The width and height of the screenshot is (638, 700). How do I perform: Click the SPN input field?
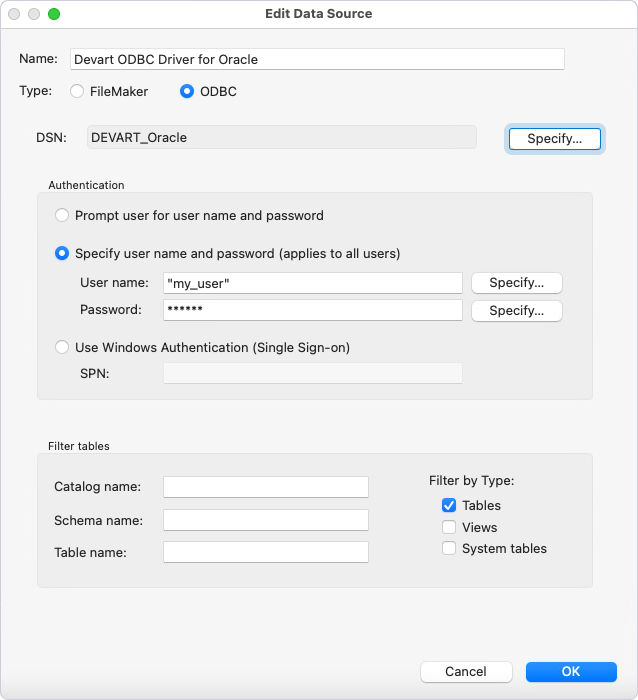[x=313, y=373]
